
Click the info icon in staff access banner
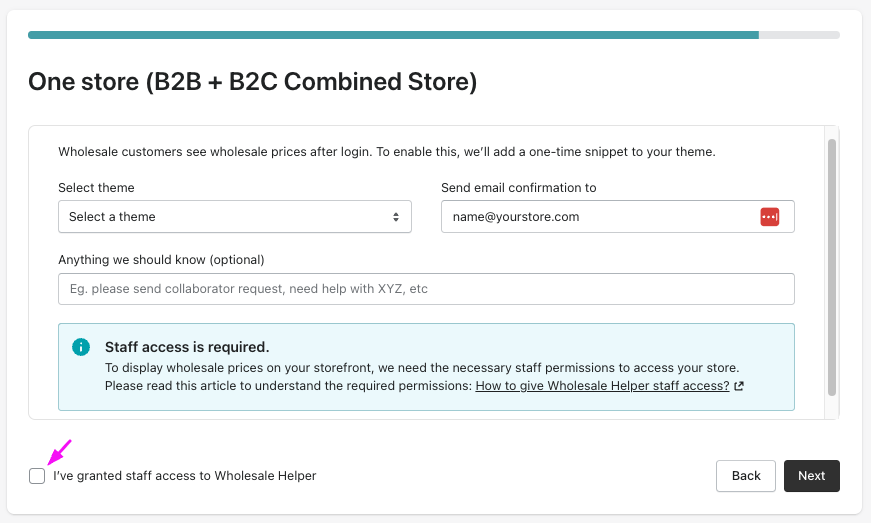pos(81,347)
